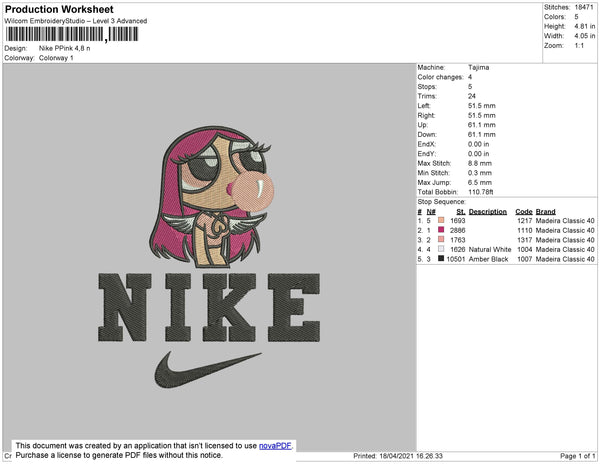Click the Description column header
Screen dimensions: 600x464
488,212
